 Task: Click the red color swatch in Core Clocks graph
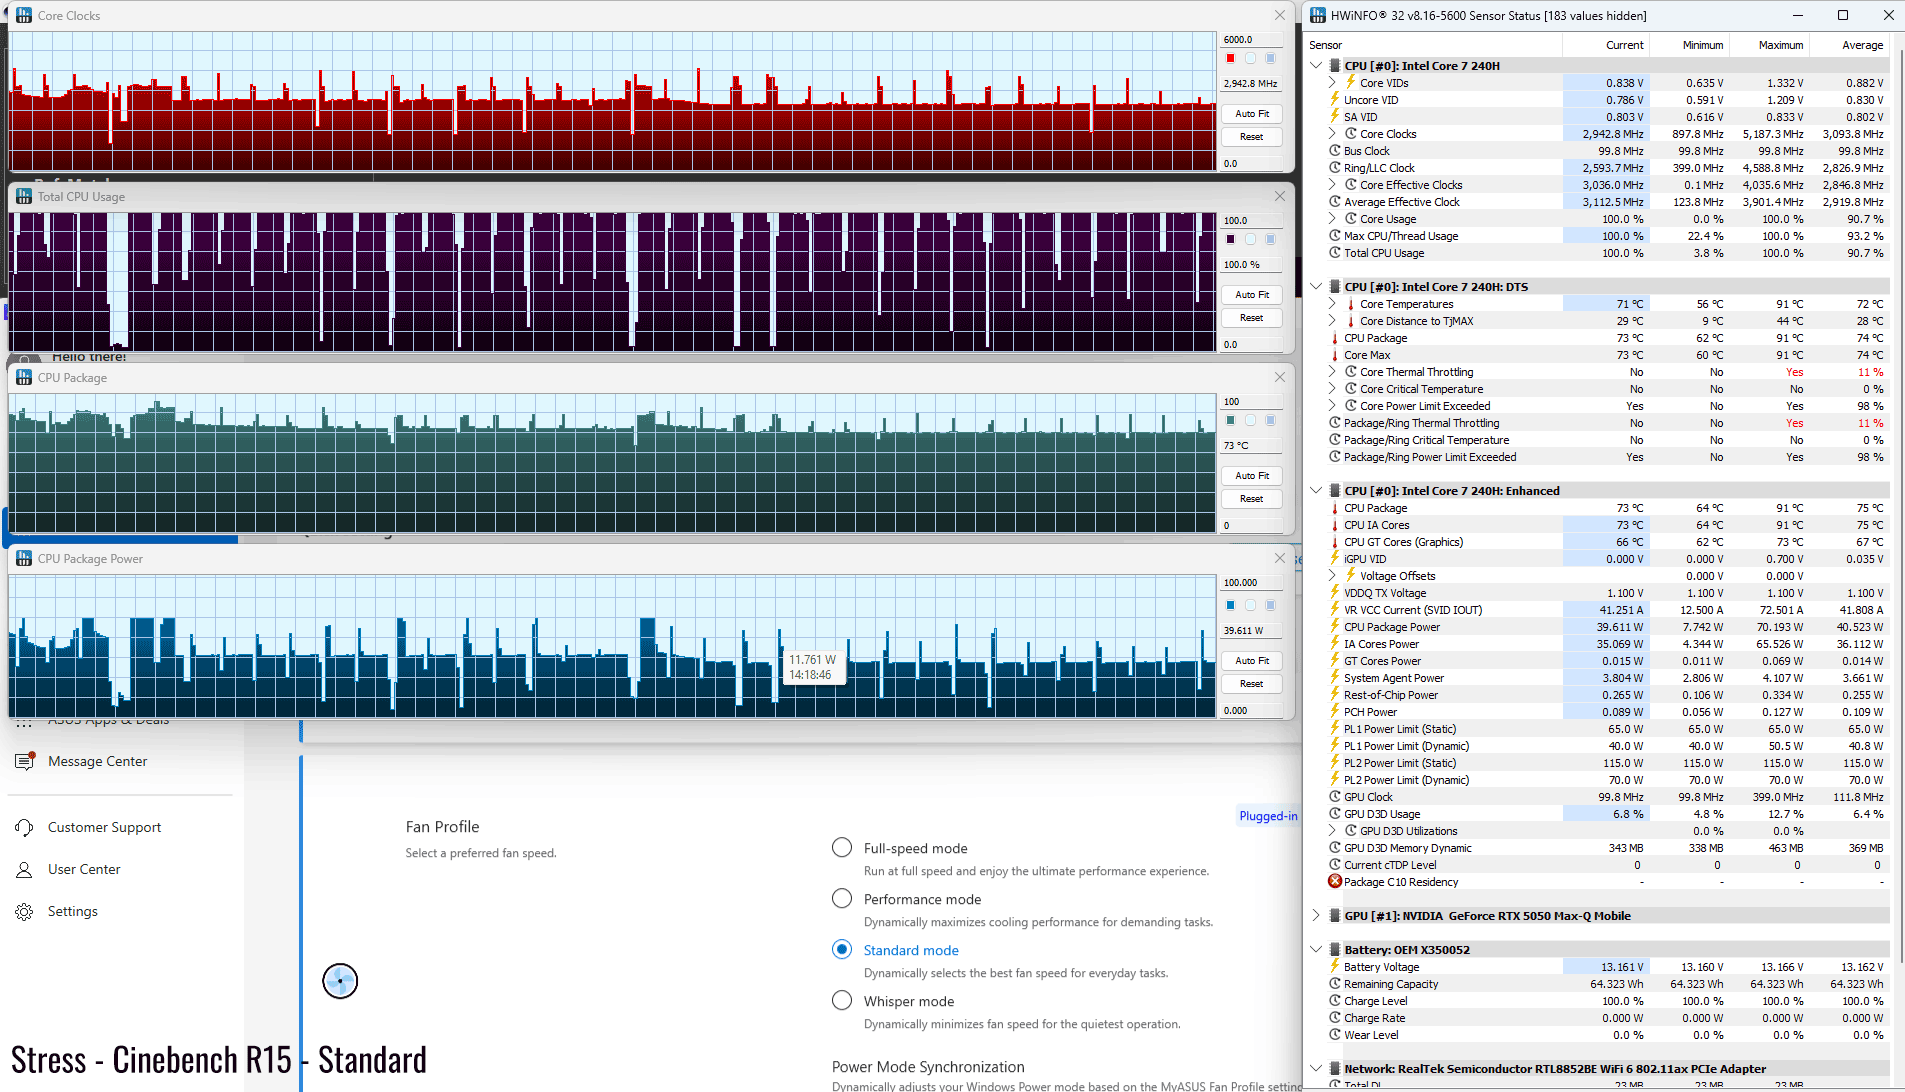(x=1230, y=58)
